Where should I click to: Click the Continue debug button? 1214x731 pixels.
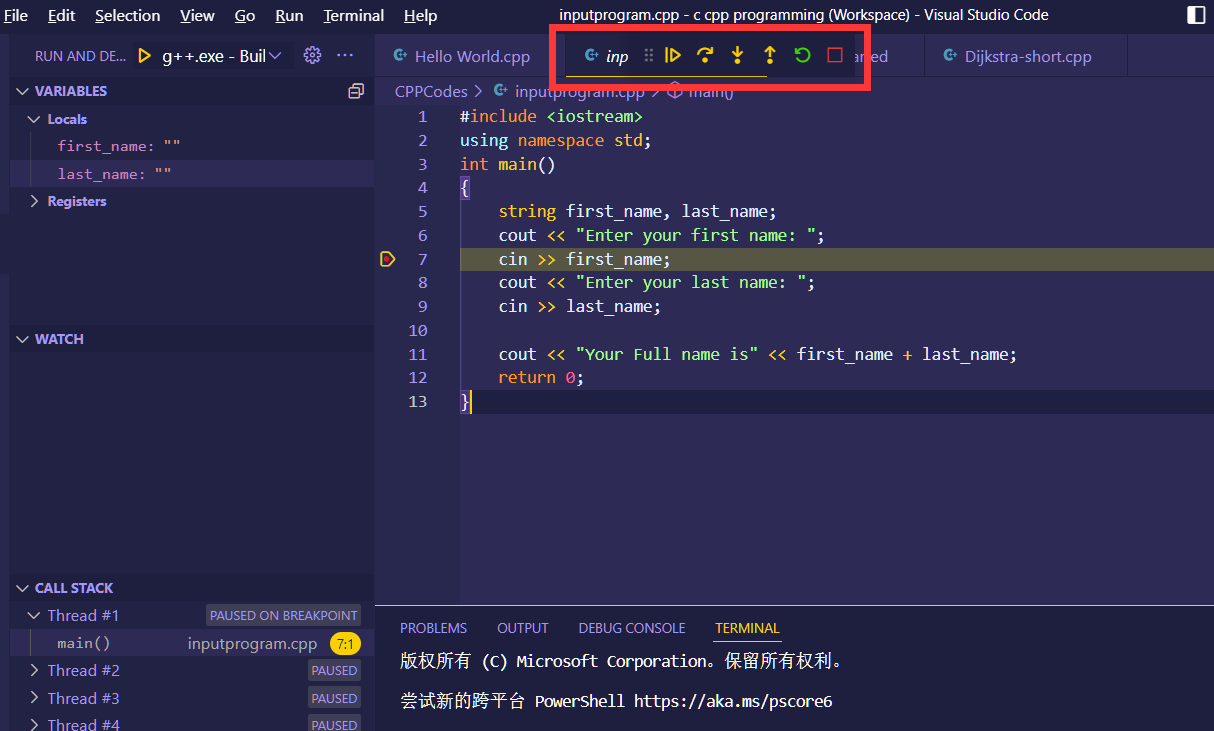(x=673, y=56)
